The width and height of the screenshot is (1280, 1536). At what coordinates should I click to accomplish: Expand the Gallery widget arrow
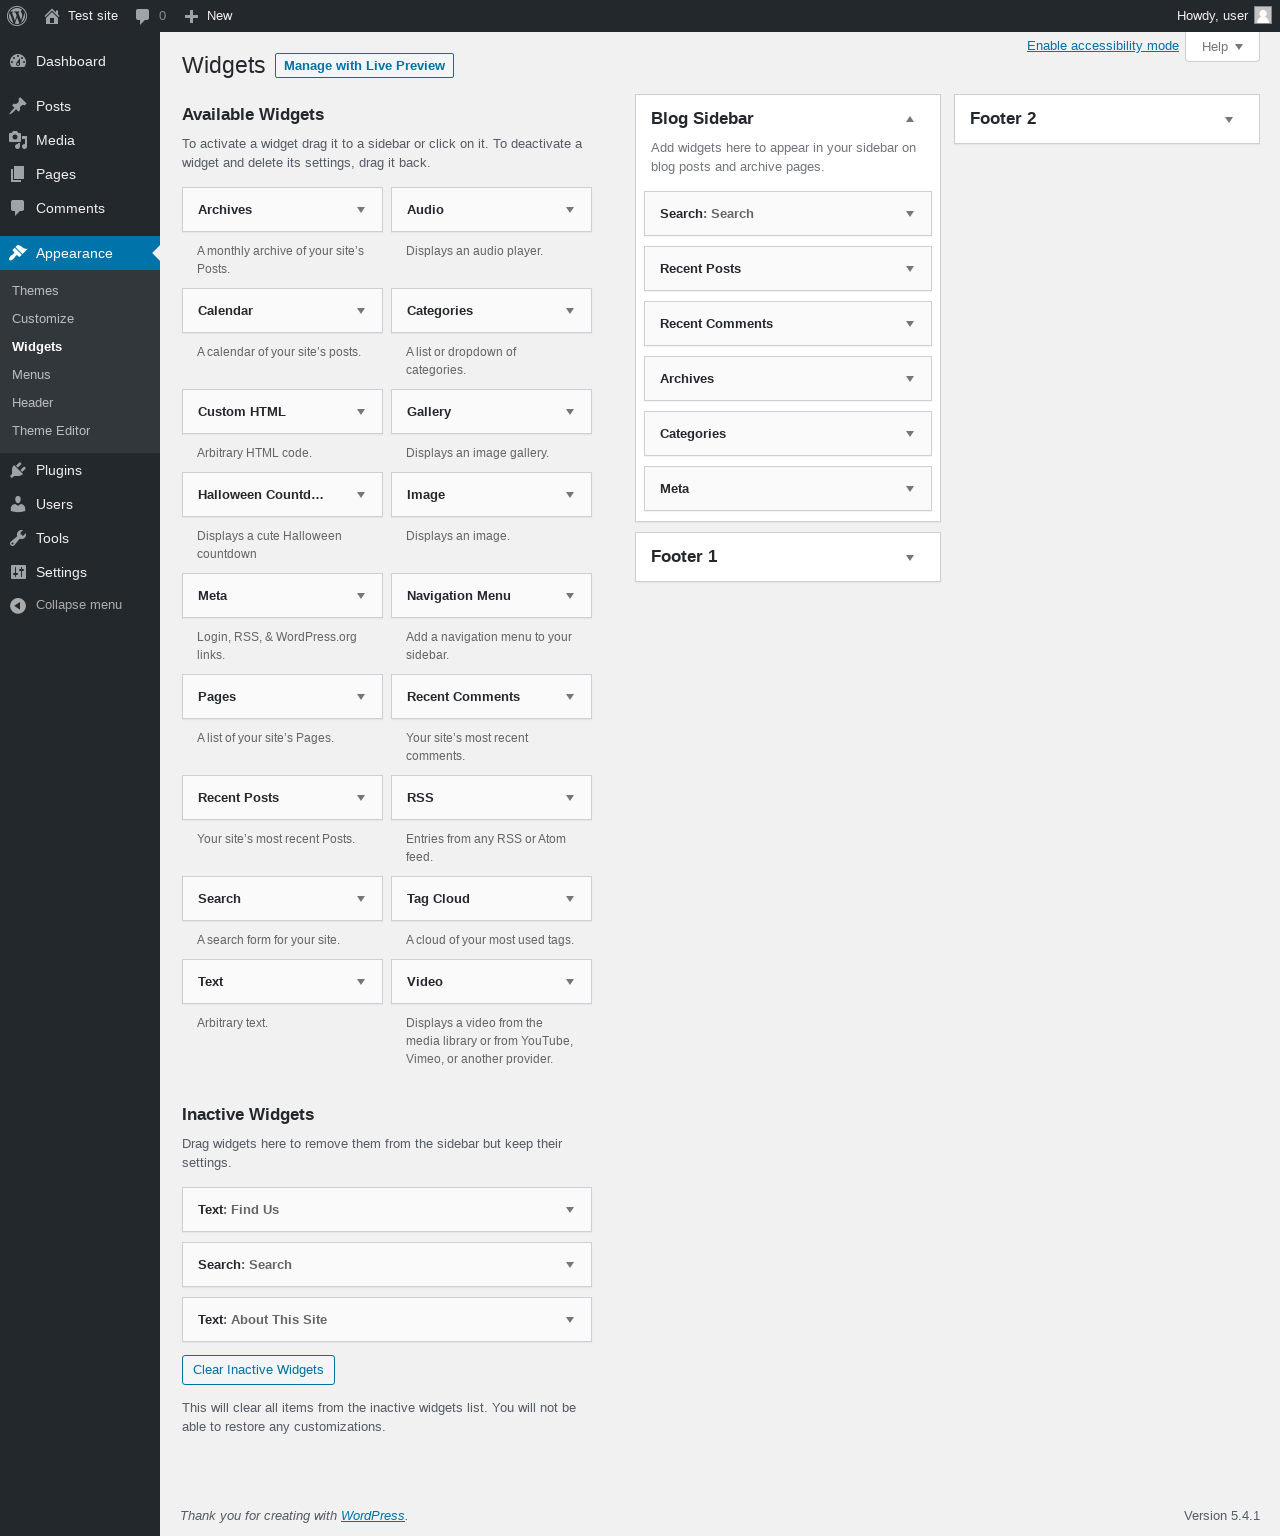click(570, 412)
